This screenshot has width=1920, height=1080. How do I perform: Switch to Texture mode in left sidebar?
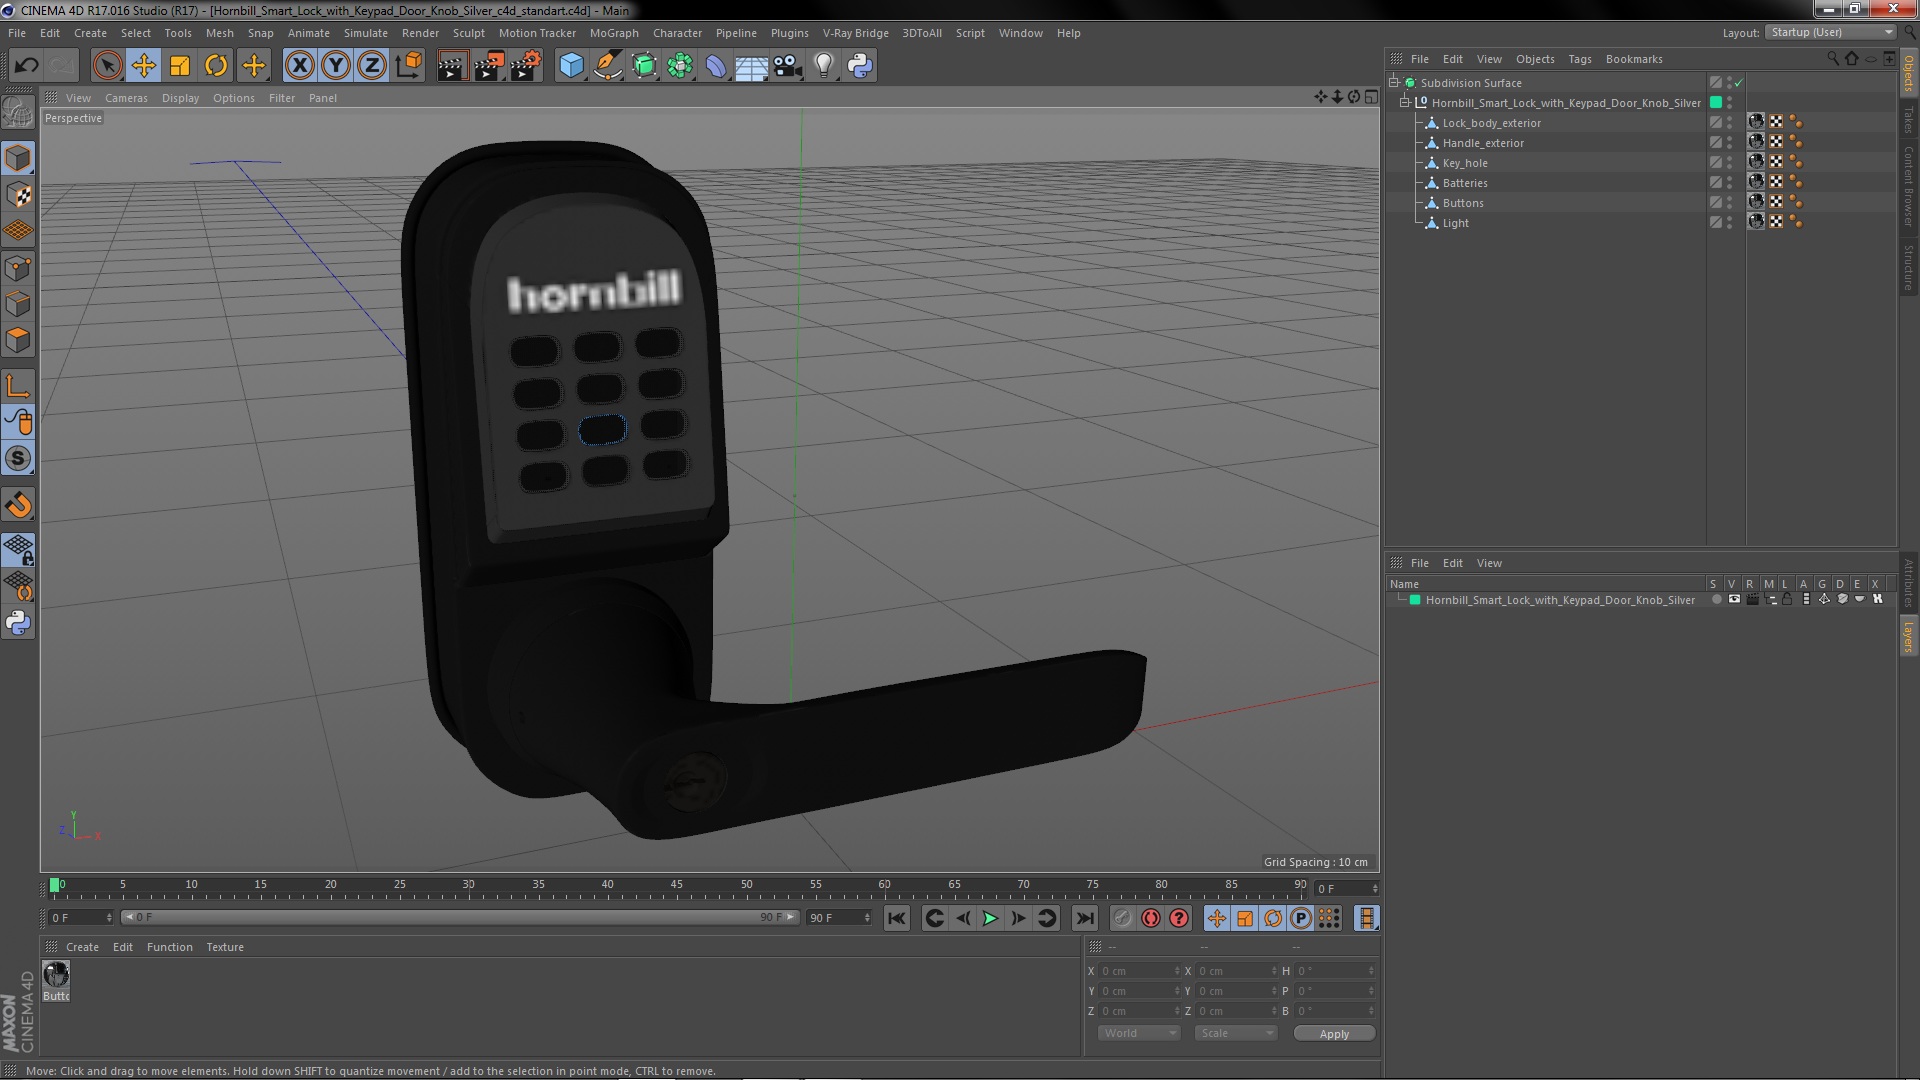(18, 195)
